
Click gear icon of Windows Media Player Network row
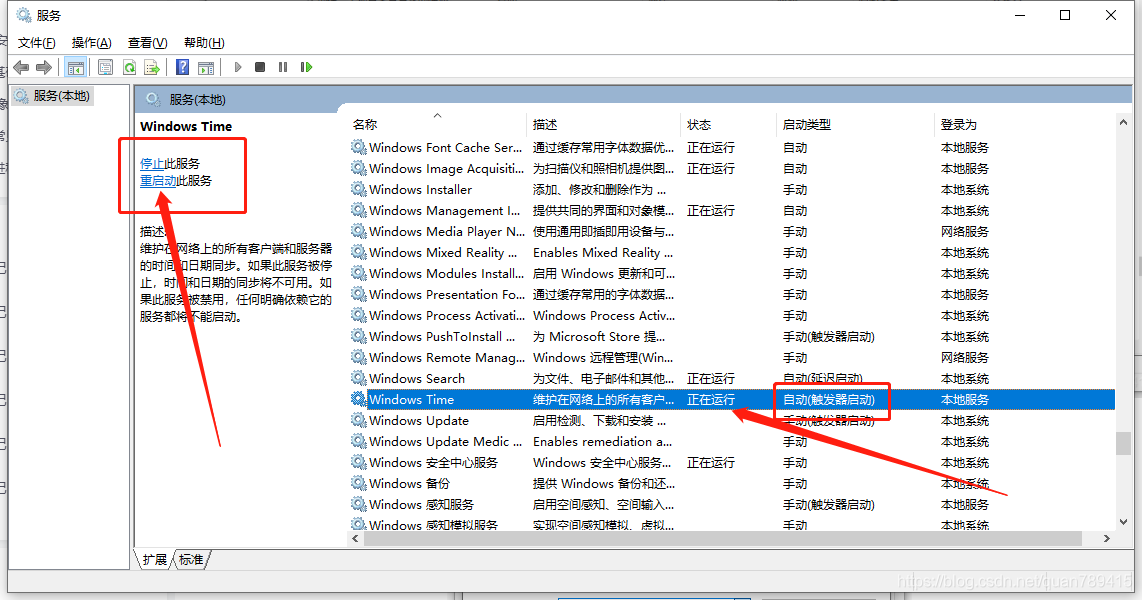358,232
